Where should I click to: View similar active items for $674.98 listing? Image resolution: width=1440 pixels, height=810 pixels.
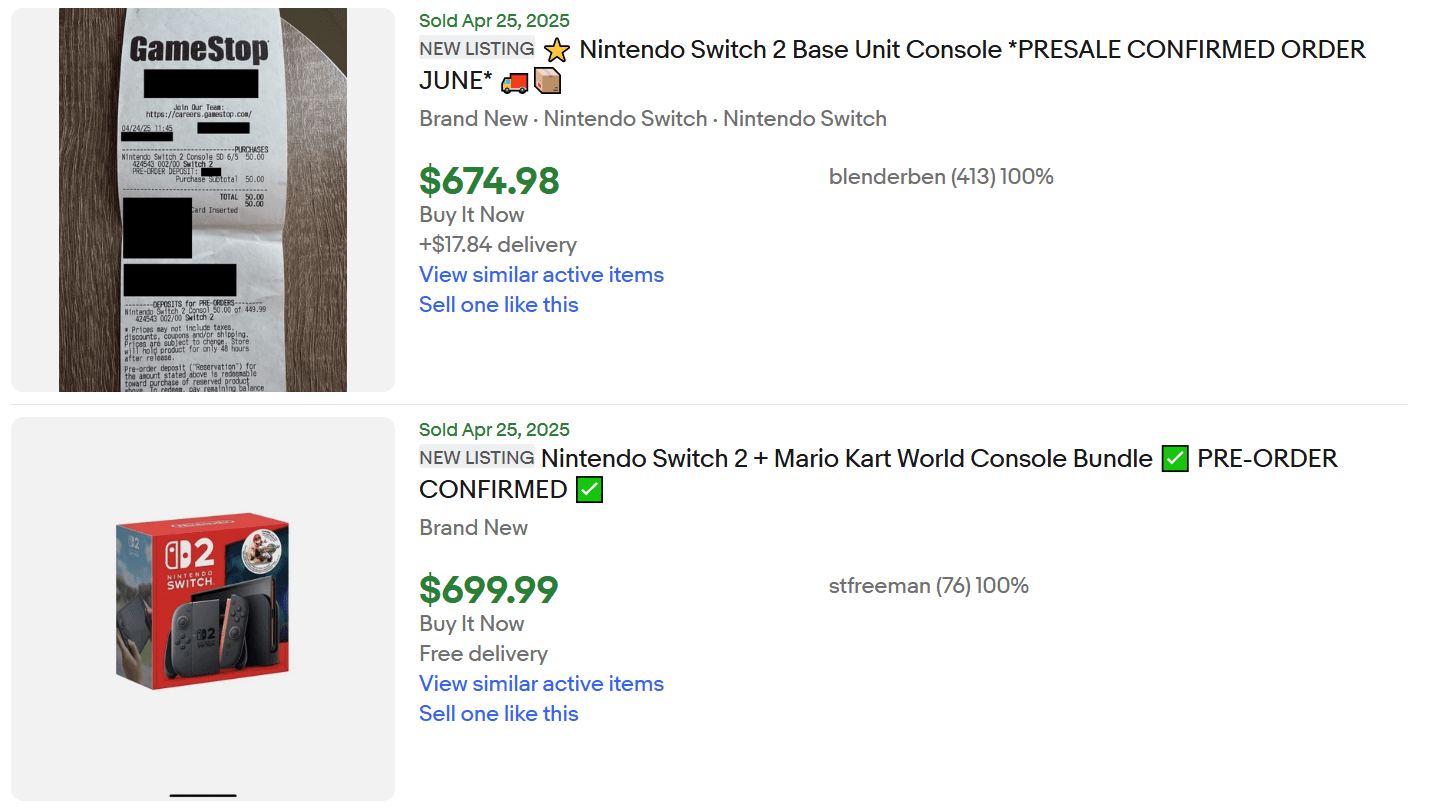(x=541, y=274)
